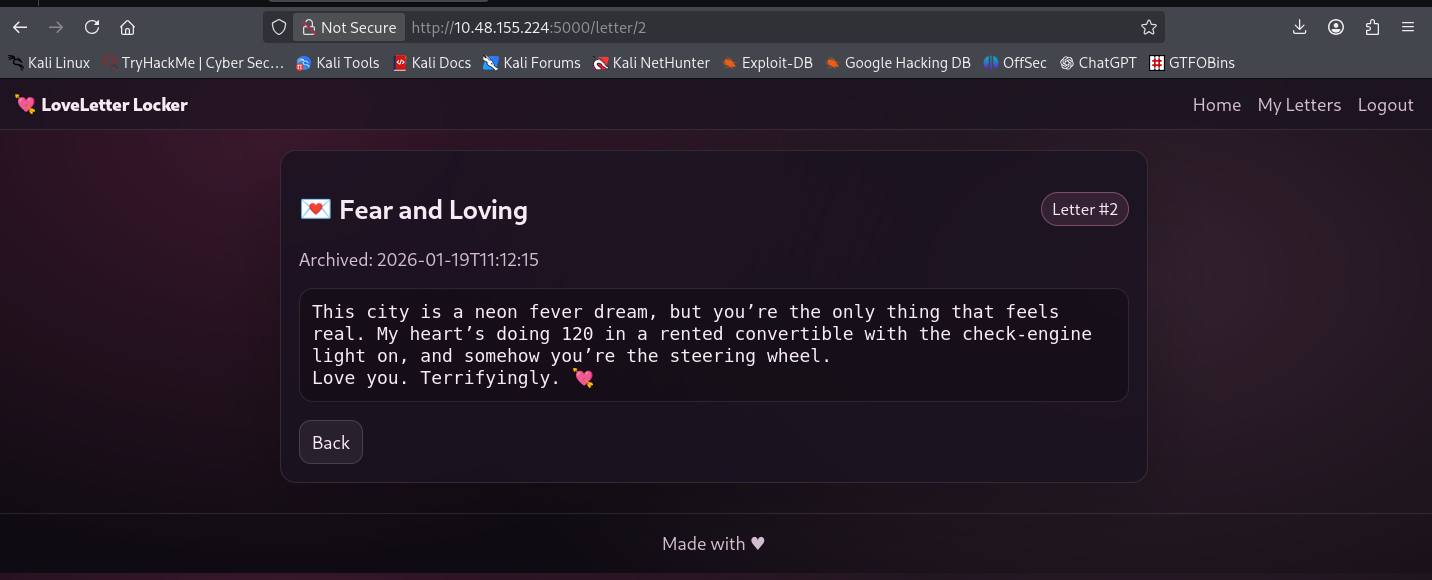
Task: Click the tracking protection shield icon
Action: (279, 27)
